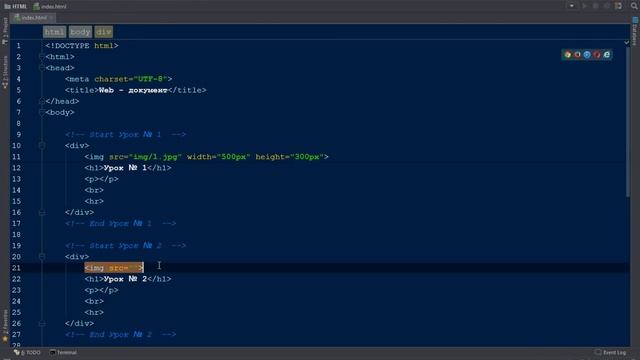Click the title text Web - документ
This screenshot has width=640, height=360.
pyautogui.click(x=133, y=90)
